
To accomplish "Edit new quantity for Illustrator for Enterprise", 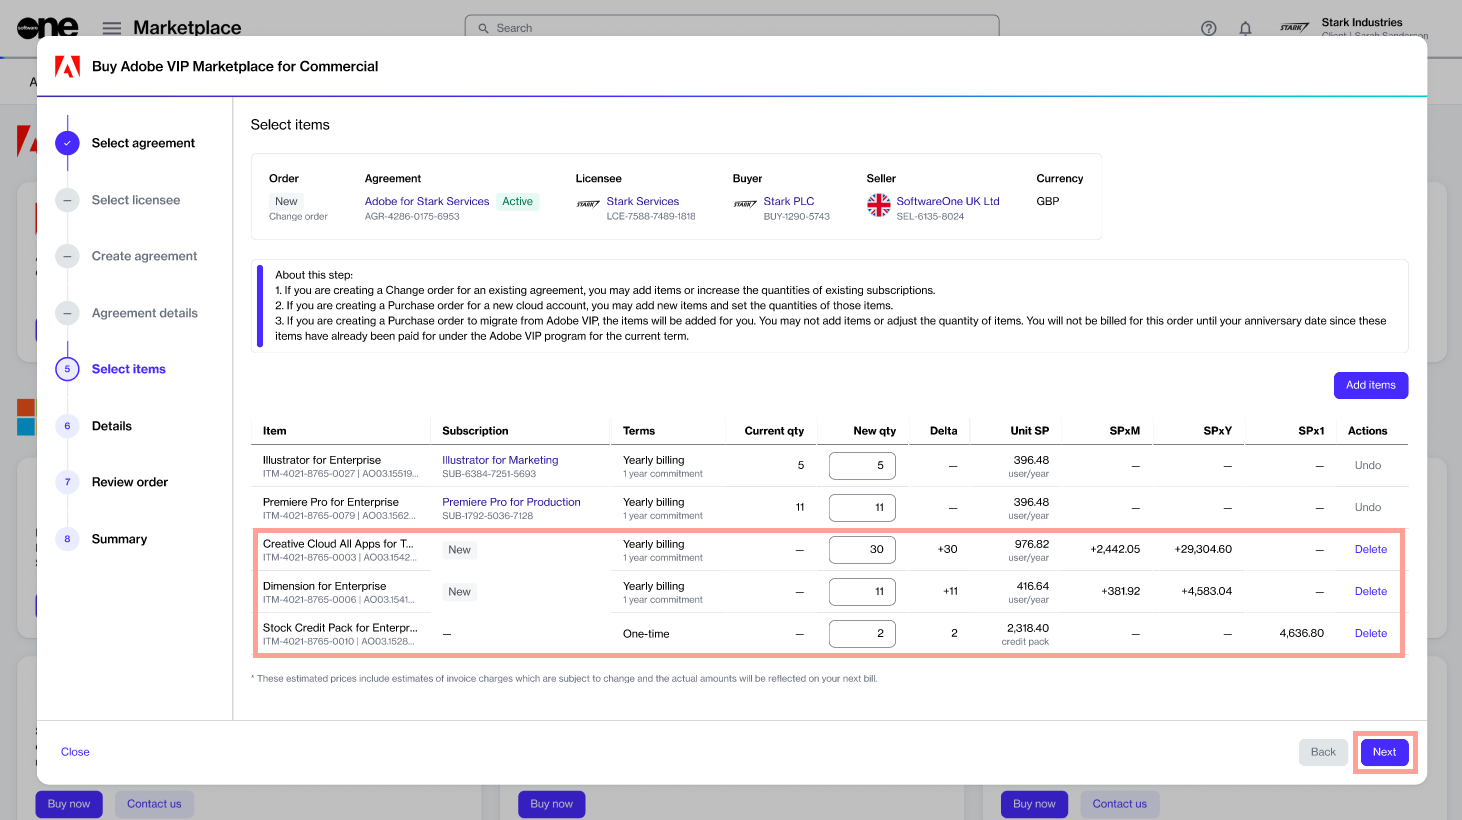I will [862, 465].
